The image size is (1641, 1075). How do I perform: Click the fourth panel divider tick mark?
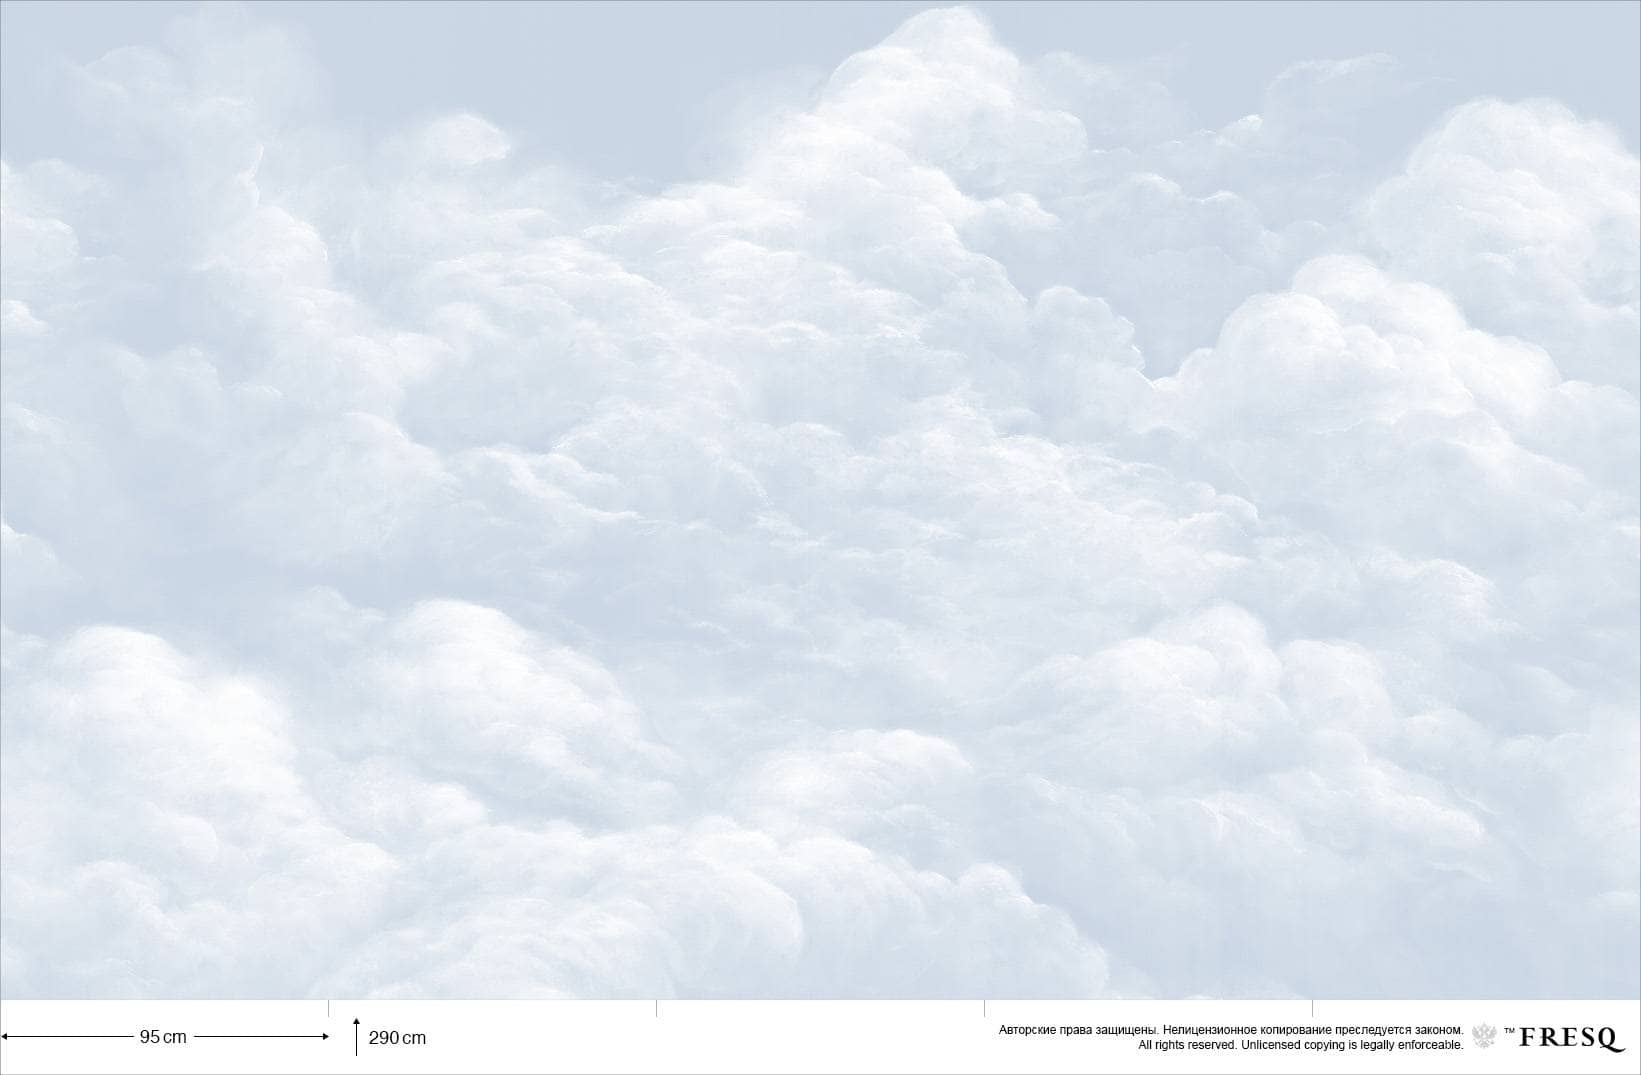(x=1313, y=1008)
